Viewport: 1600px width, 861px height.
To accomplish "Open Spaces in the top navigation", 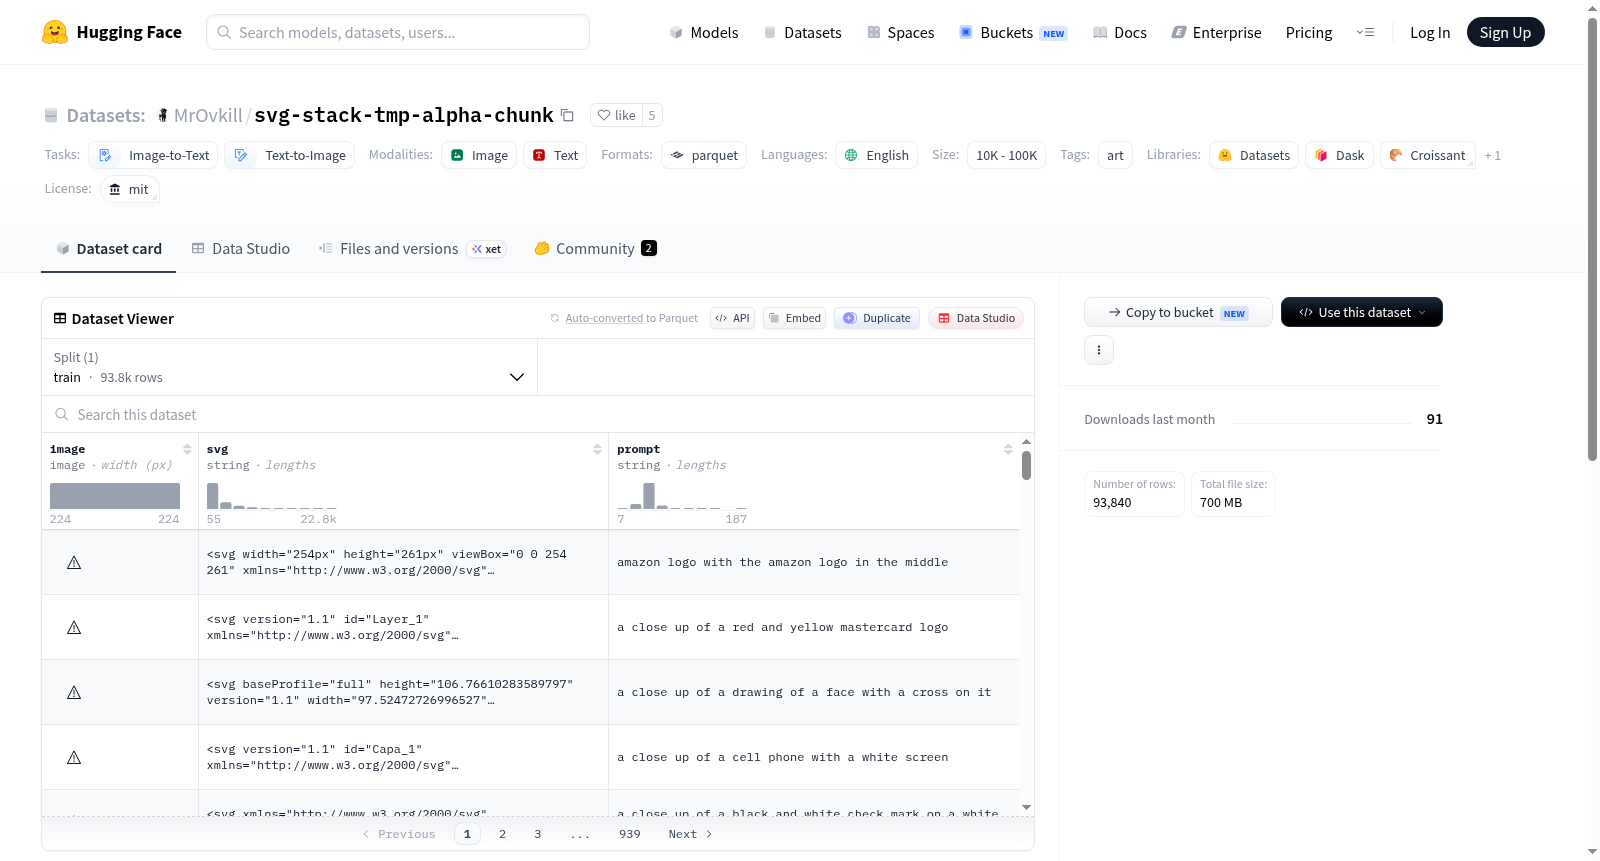I will (x=900, y=32).
